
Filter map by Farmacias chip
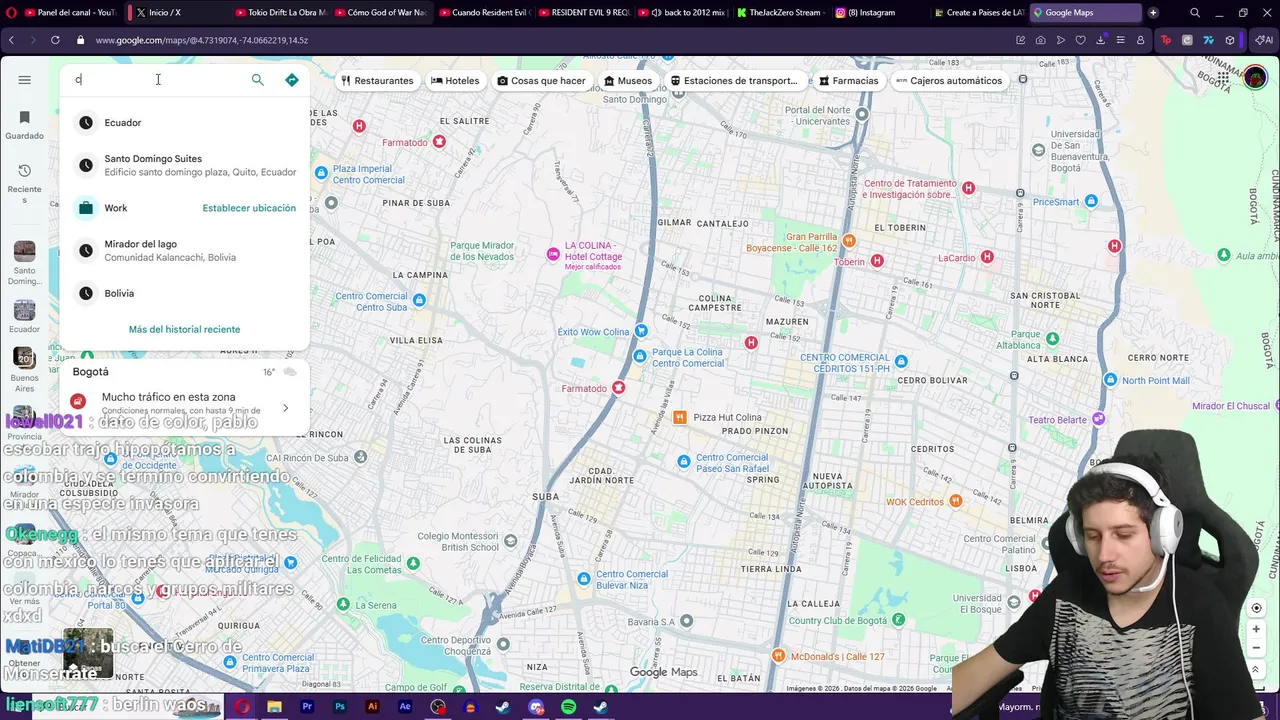pos(848,80)
